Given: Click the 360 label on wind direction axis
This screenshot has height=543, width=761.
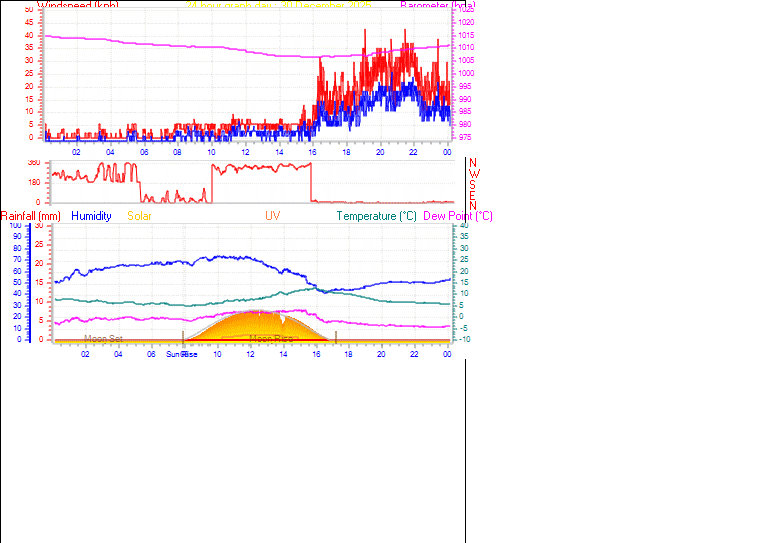Looking at the screenshot, I should (x=33, y=162).
